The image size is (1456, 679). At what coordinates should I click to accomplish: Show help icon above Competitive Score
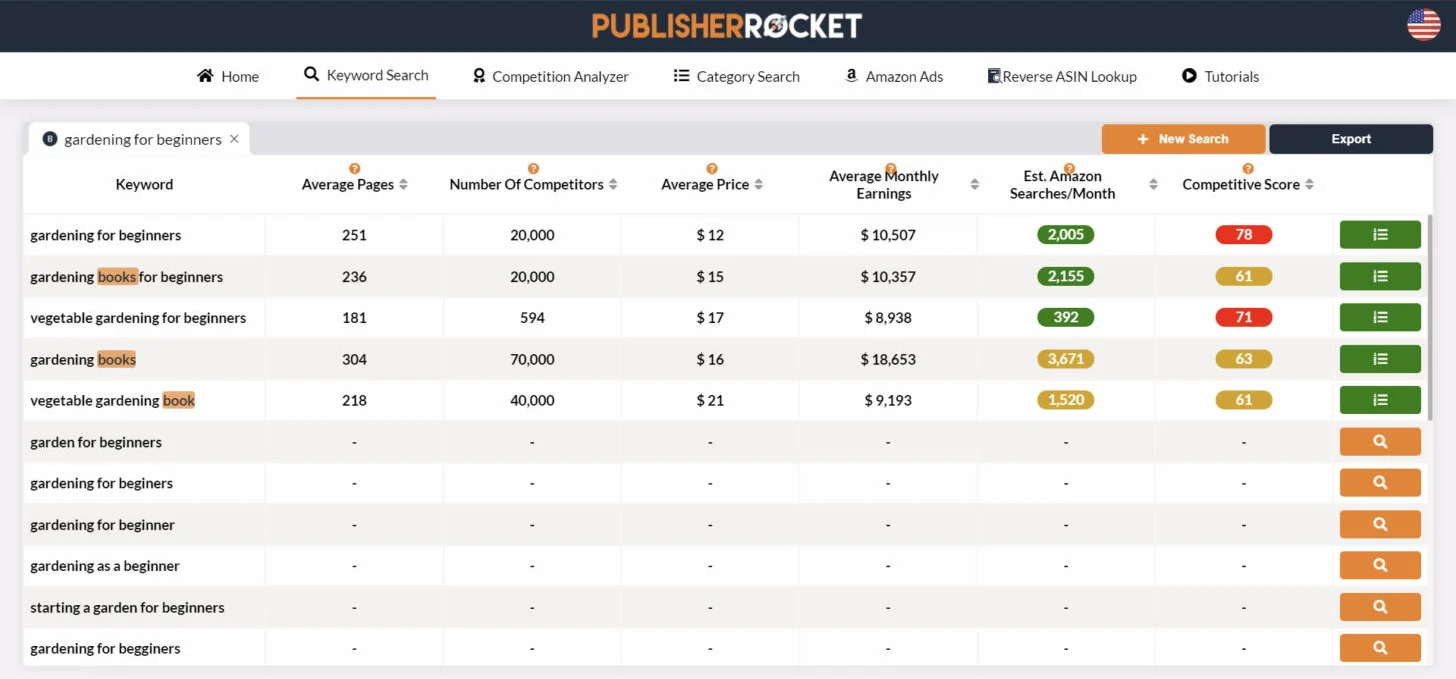pyautogui.click(x=1248, y=169)
